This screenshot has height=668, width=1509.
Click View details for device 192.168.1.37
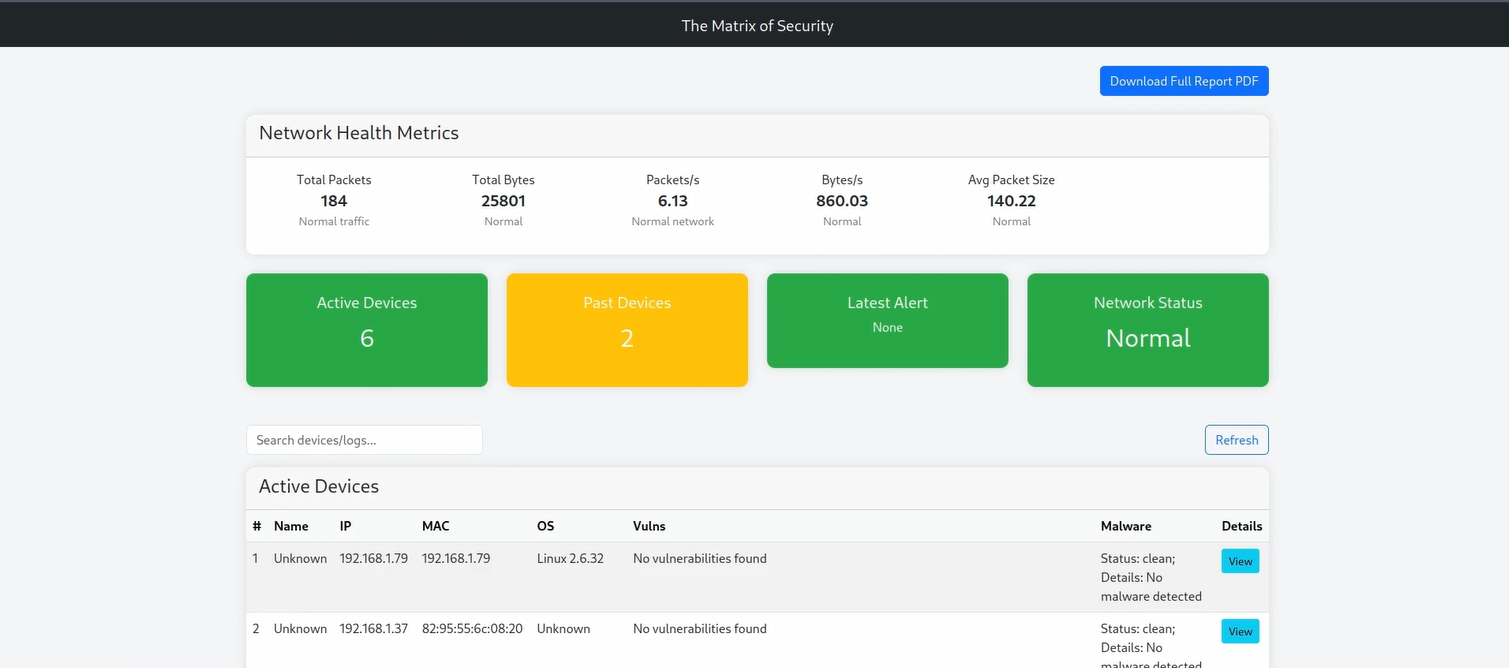(1239, 631)
